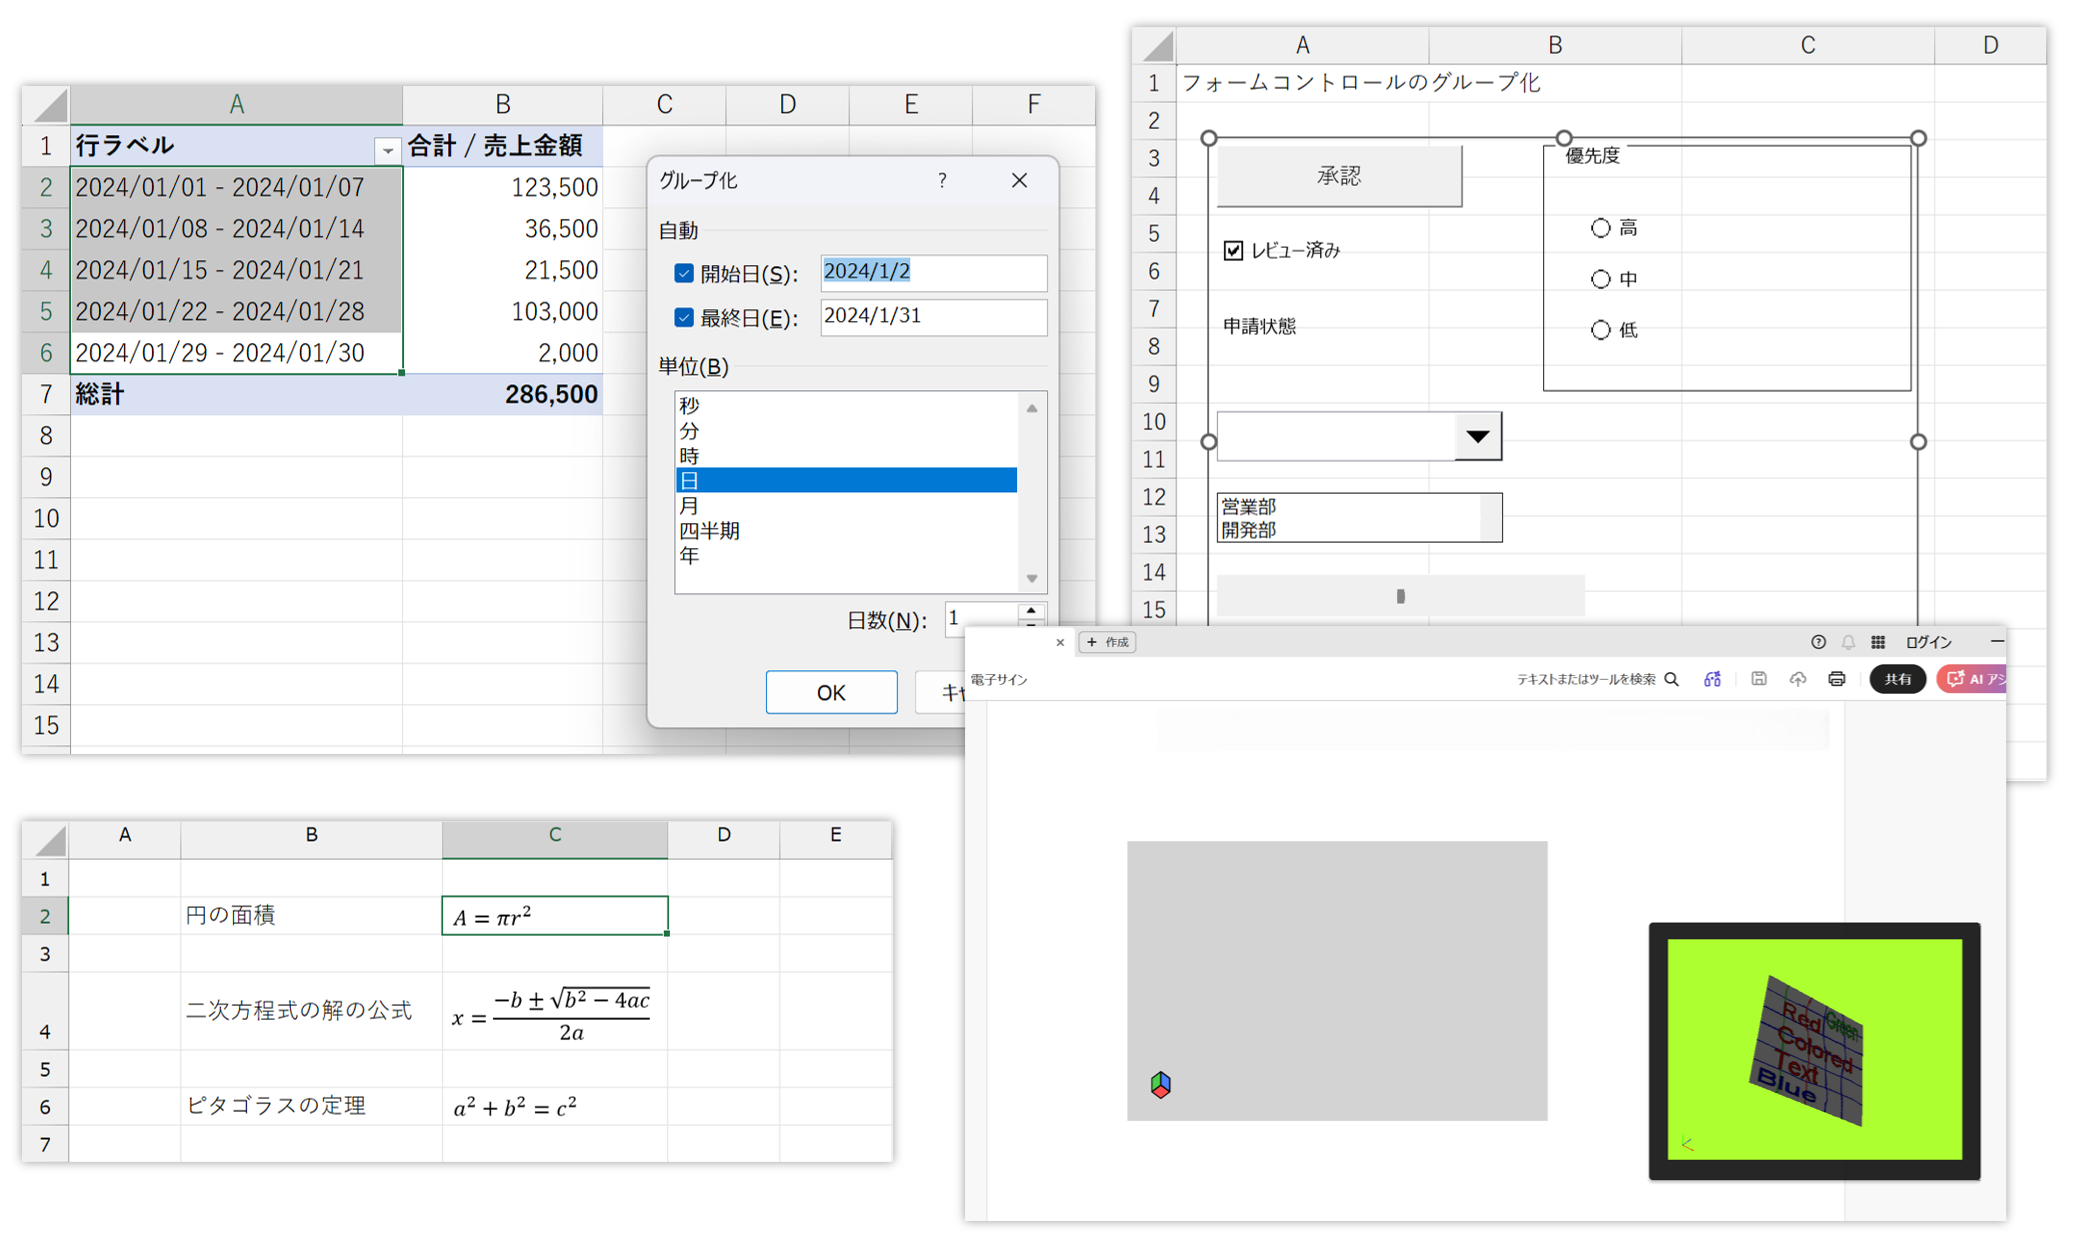Select 営業部 in the list box
The height and width of the screenshot is (1249, 2074).
pyautogui.click(x=1348, y=507)
